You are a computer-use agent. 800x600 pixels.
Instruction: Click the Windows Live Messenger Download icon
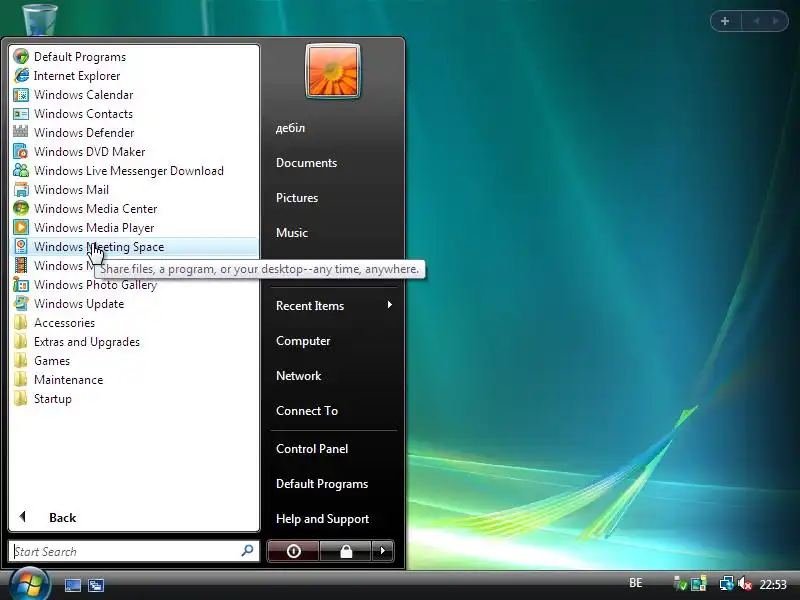[21, 170]
